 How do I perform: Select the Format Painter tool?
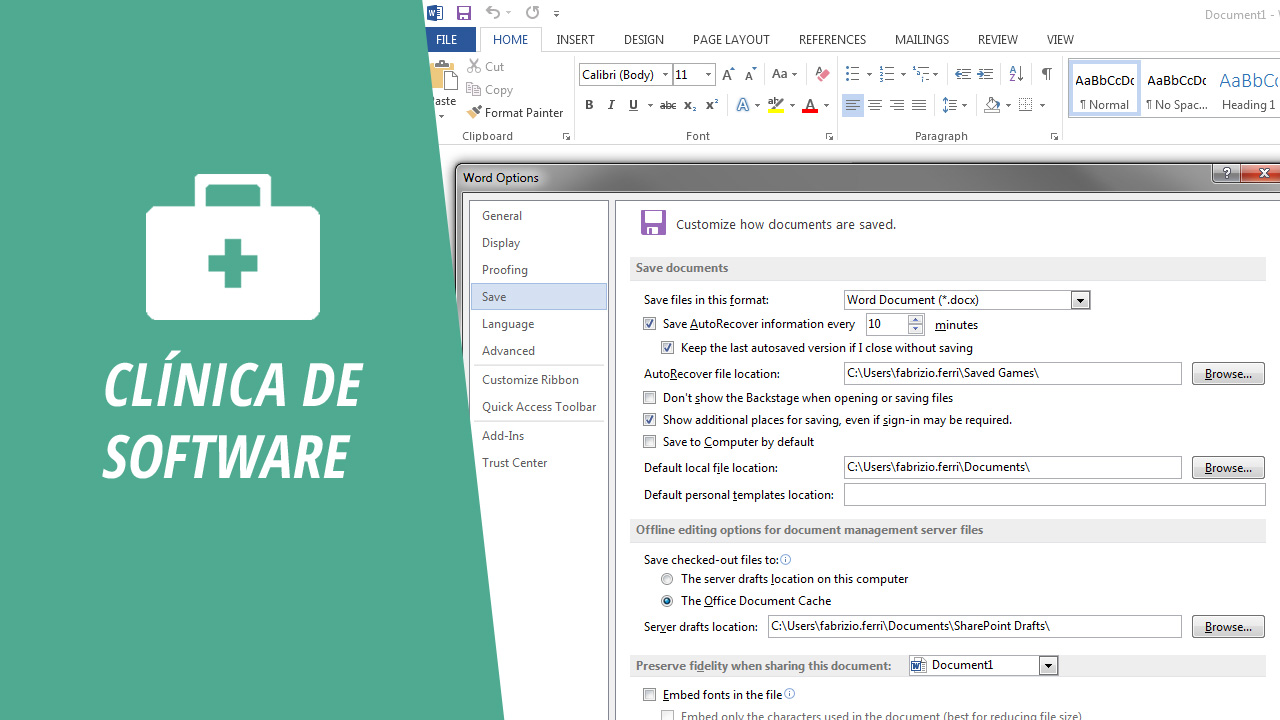coord(515,112)
